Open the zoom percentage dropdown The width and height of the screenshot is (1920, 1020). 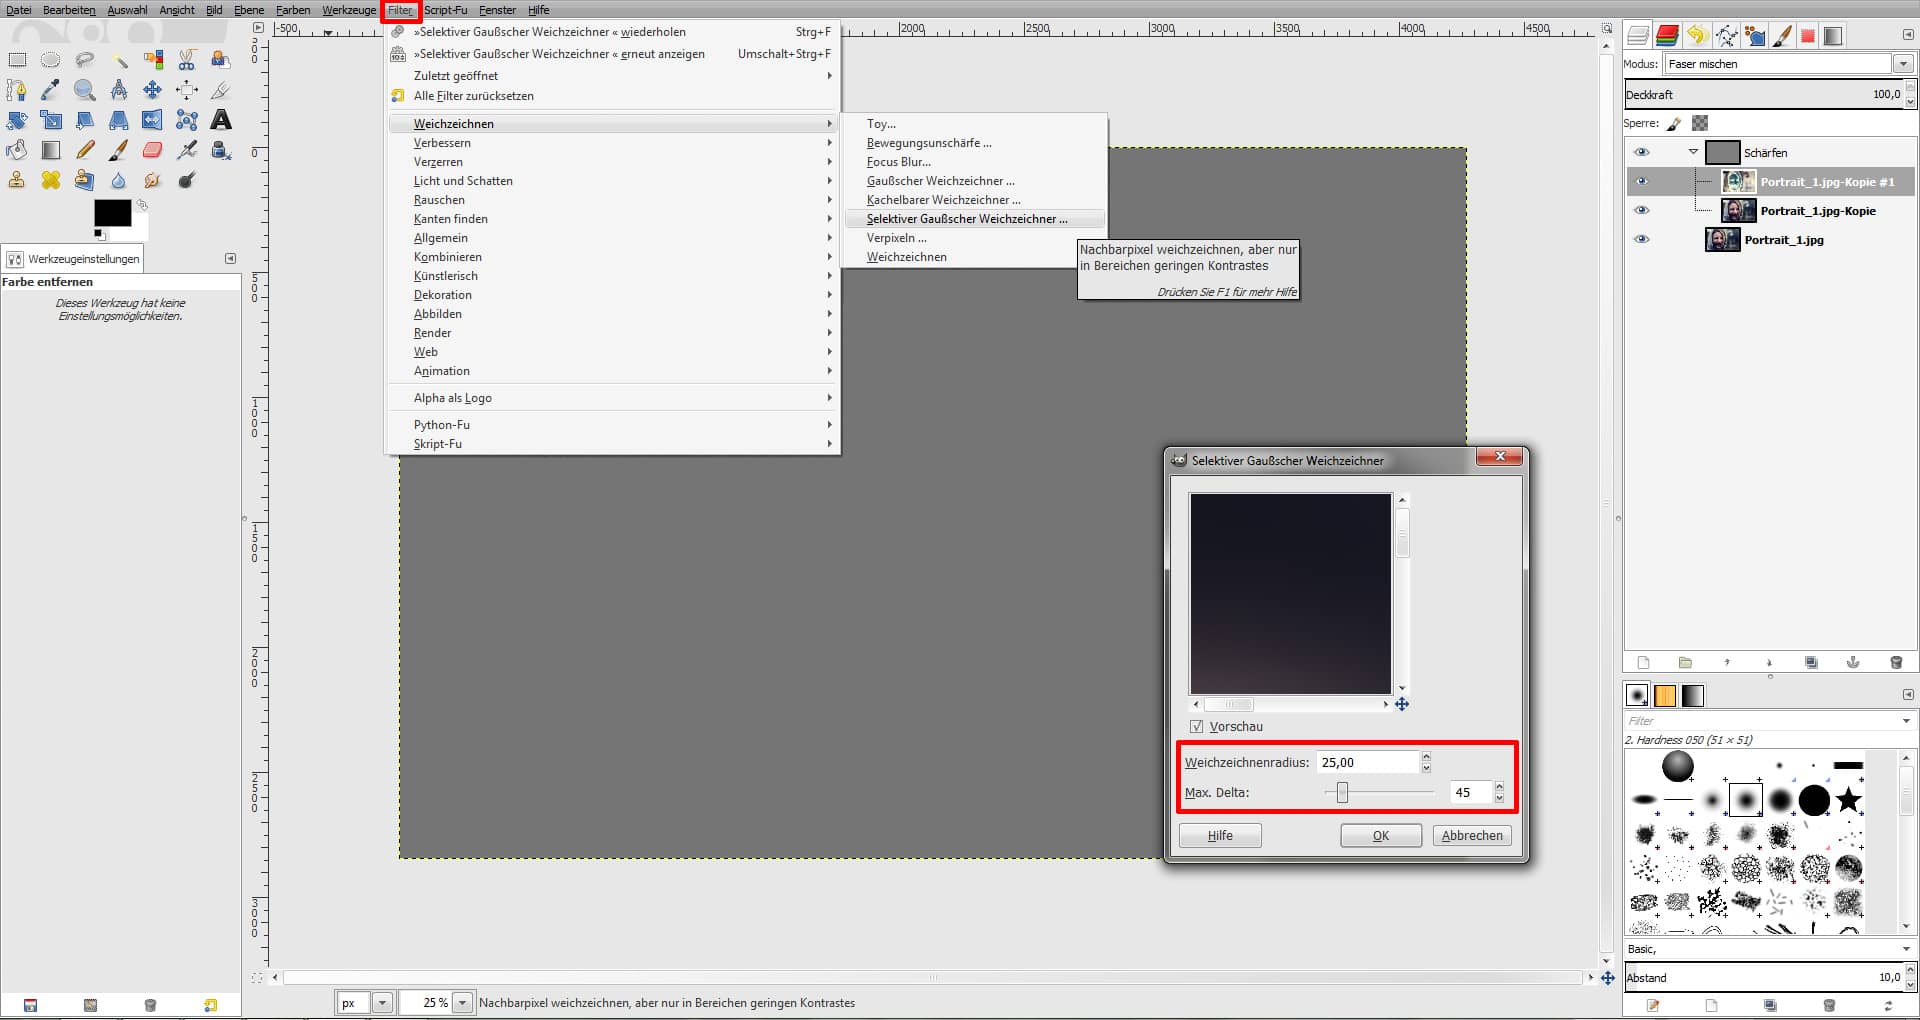[x=462, y=1002]
